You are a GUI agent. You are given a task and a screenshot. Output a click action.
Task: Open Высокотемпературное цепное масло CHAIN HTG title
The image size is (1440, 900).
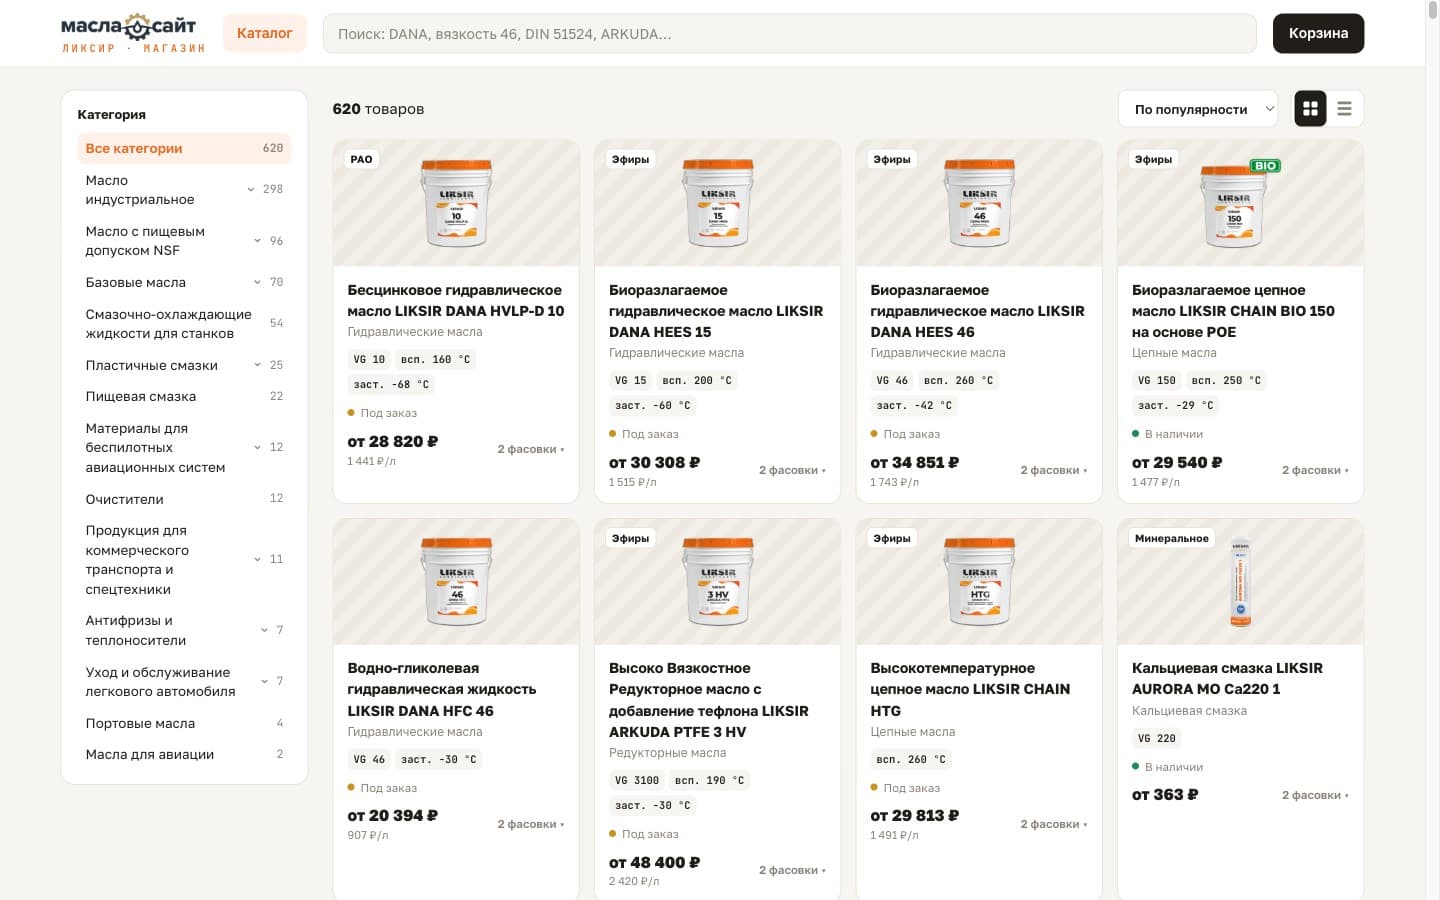(970, 689)
